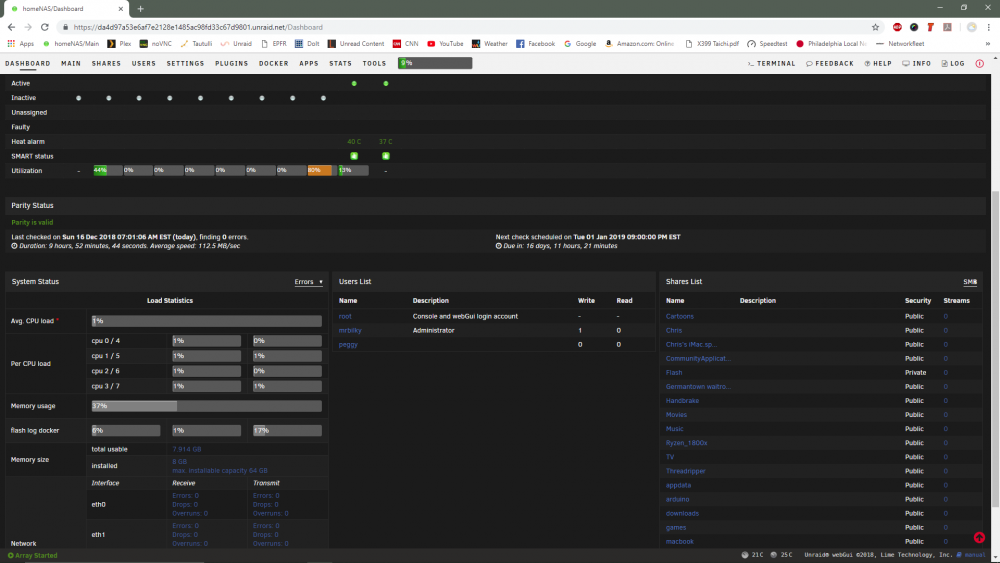Open the Ryzen_1800x share
Image resolution: width=1000 pixels, height=563 pixels.
pyautogui.click(x=686, y=442)
